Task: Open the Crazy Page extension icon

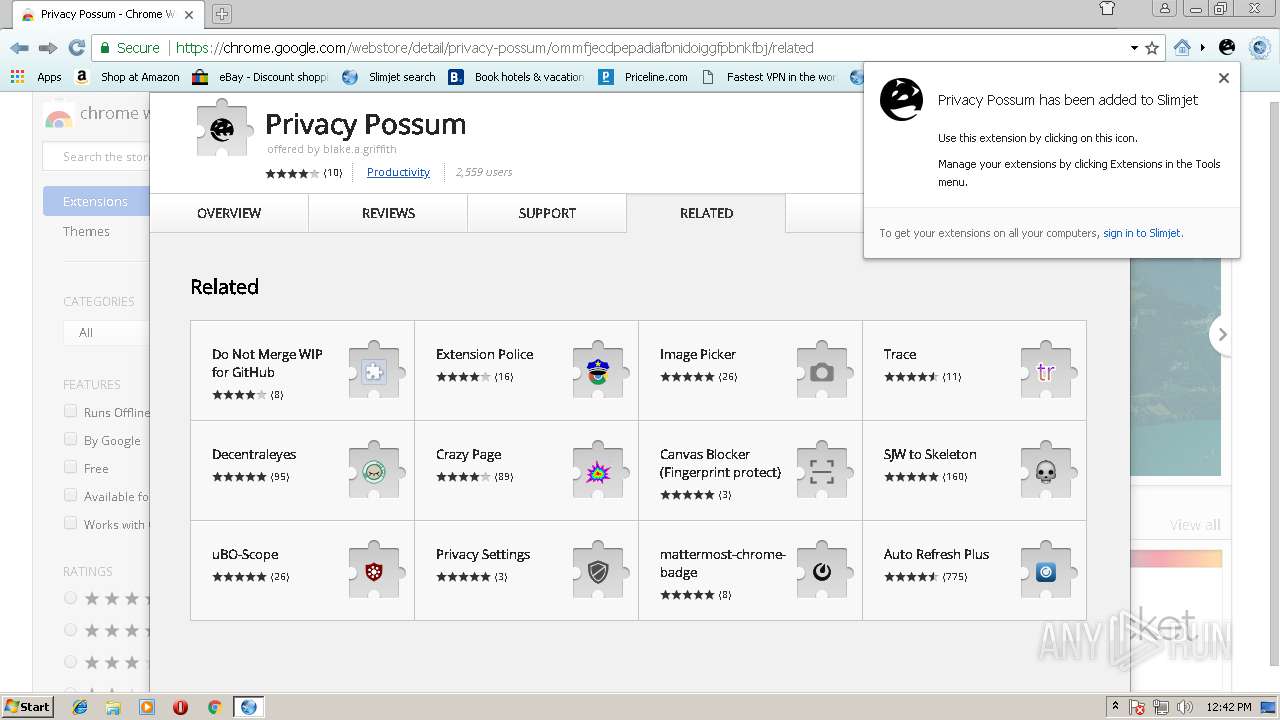Action: (598, 471)
